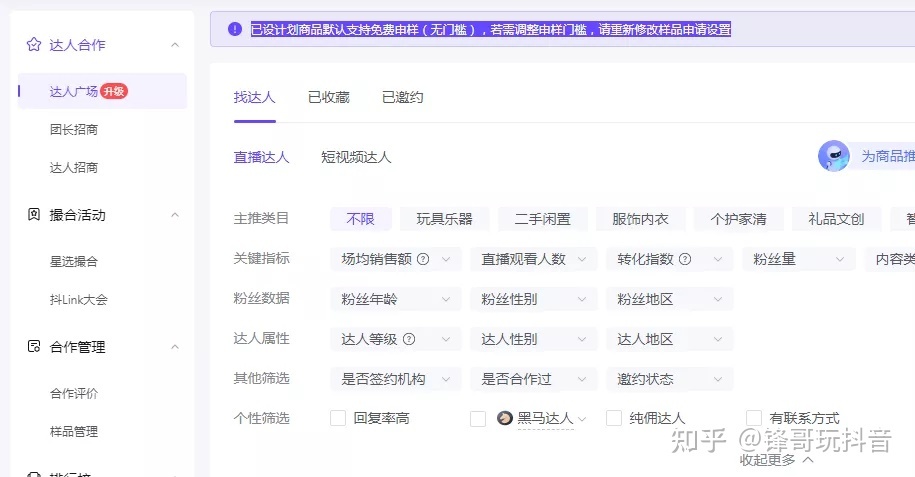Image resolution: width=915 pixels, height=477 pixels.
Task: Click the 撮合活动 sidebar icon
Action: [34, 215]
